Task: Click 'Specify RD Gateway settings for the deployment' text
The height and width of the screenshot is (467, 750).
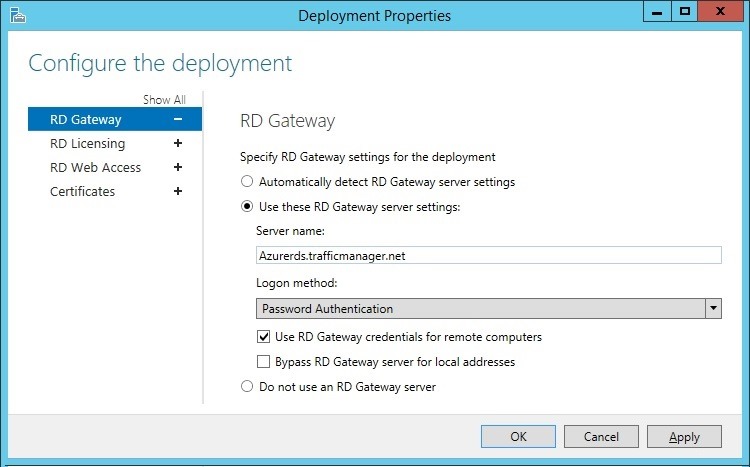Action: [x=367, y=157]
